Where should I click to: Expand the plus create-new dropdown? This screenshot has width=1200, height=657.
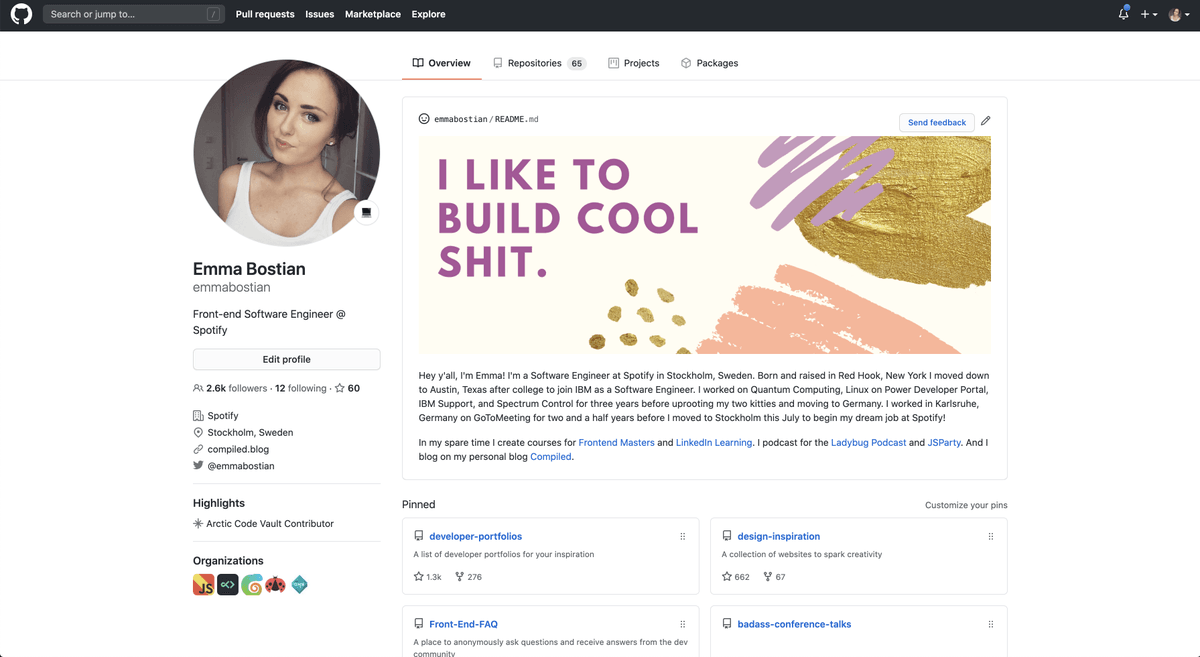point(1148,14)
